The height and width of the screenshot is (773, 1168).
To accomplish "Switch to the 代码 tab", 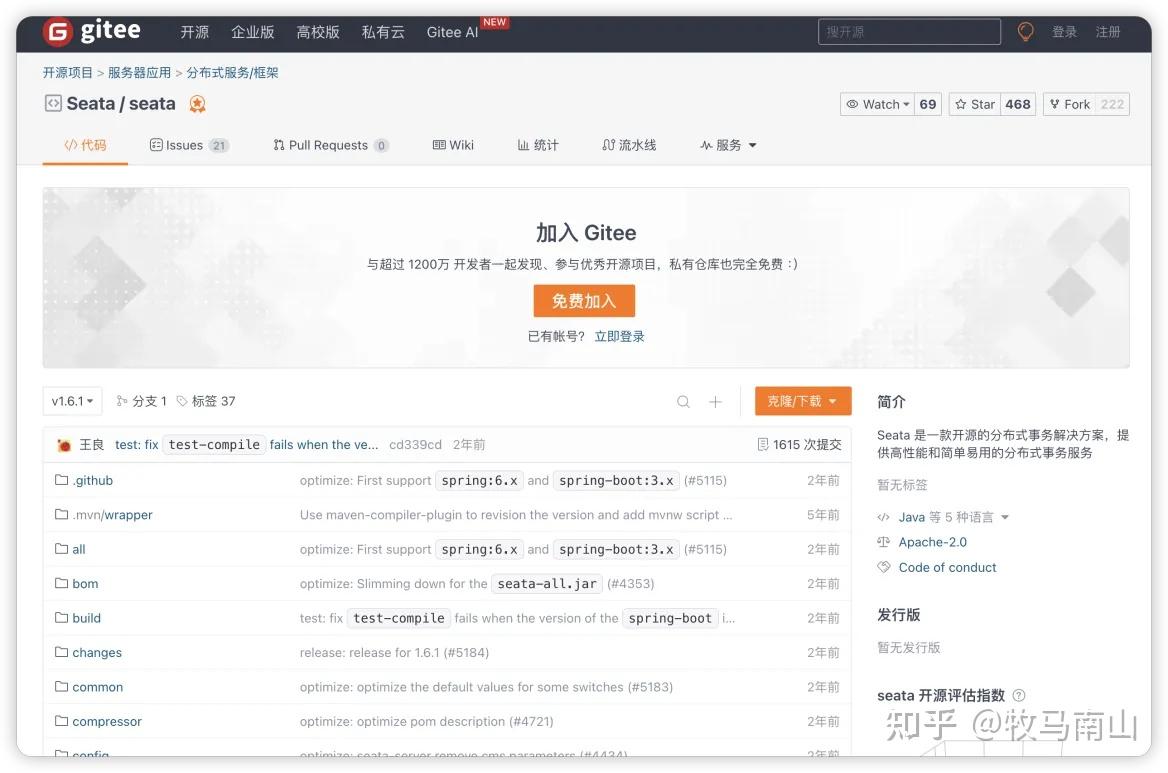I will [x=85, y=145].
